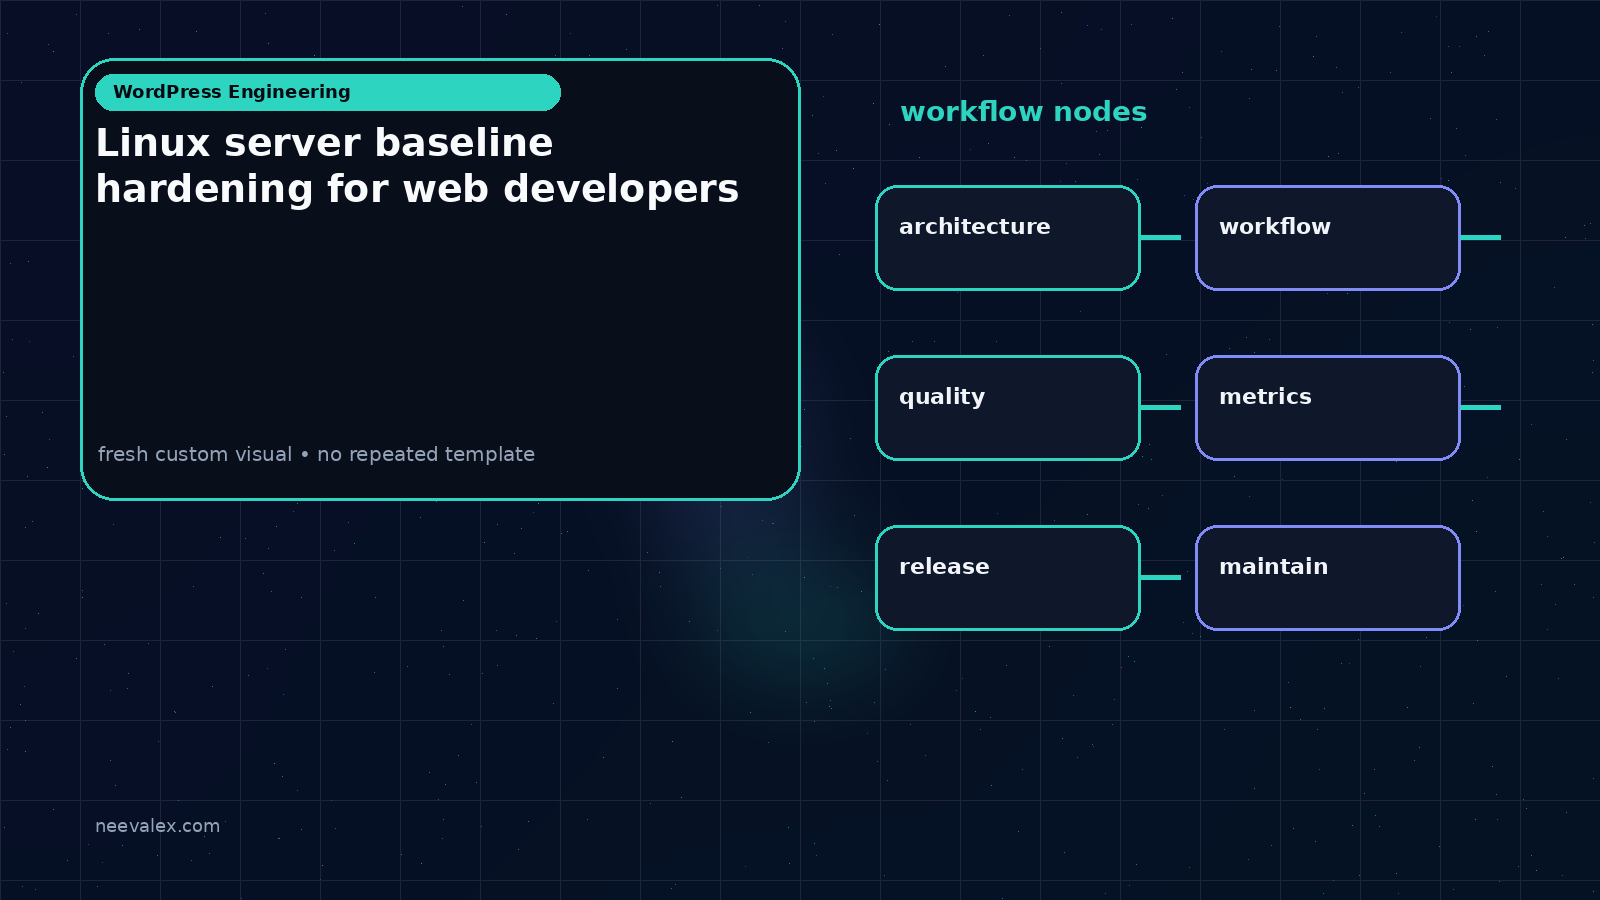Open the release node
1600x900 pixels.
1008,578
